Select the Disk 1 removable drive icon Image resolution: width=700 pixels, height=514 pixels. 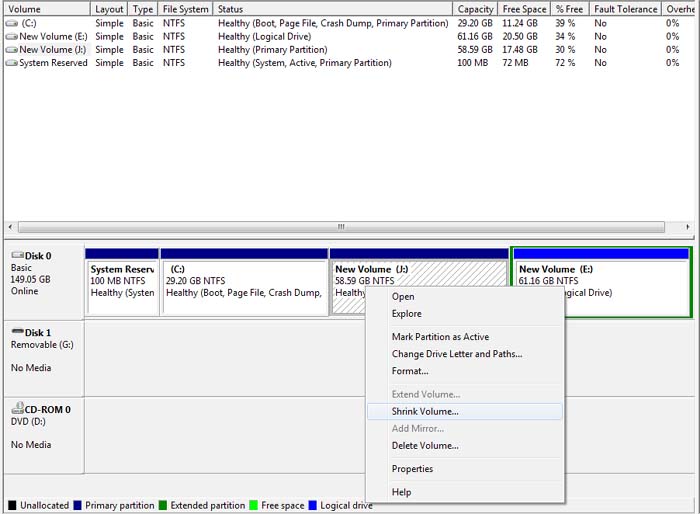click(x=17, y=333)
